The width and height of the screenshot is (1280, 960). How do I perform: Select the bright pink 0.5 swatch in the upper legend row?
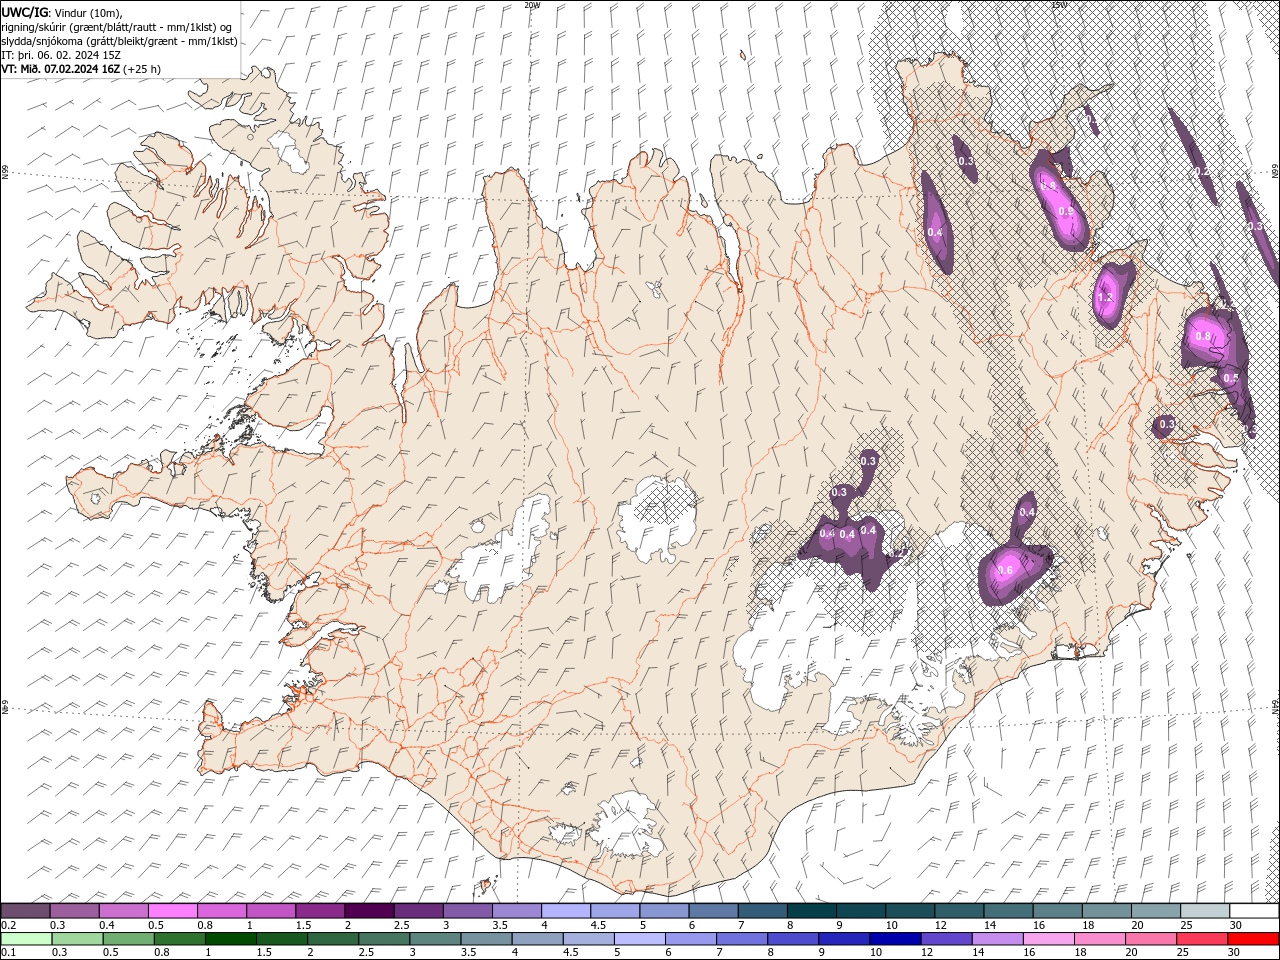[x=173, y=911]
